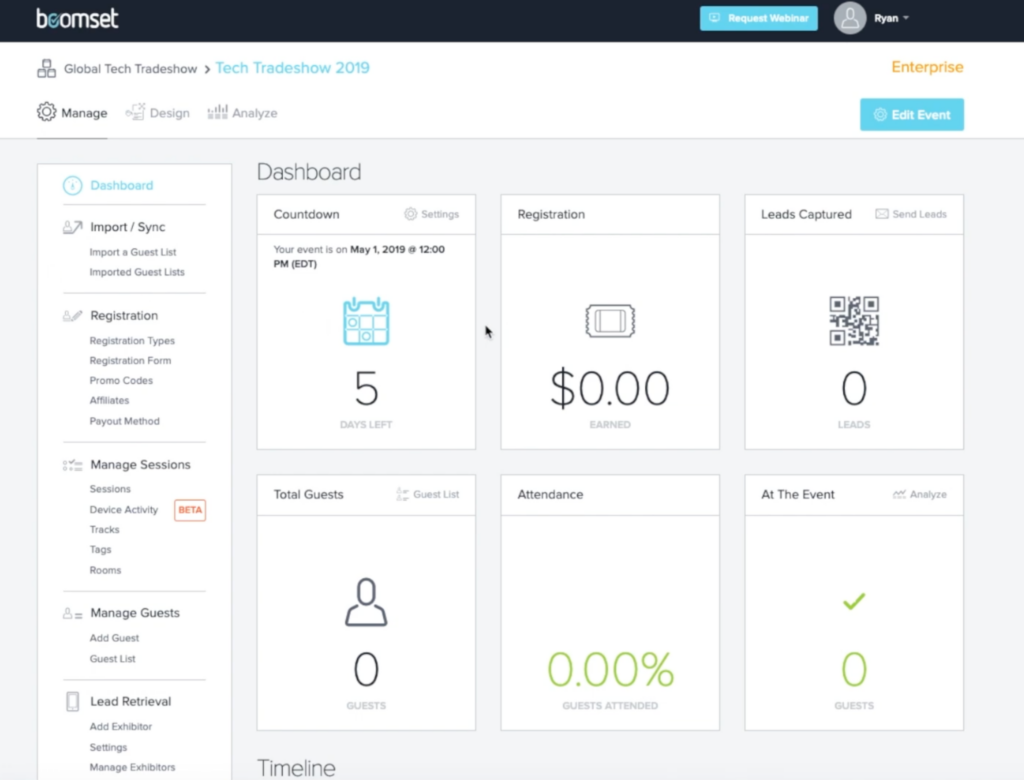
Task: Open Registration Form
Action: click(x=130, y=361)
